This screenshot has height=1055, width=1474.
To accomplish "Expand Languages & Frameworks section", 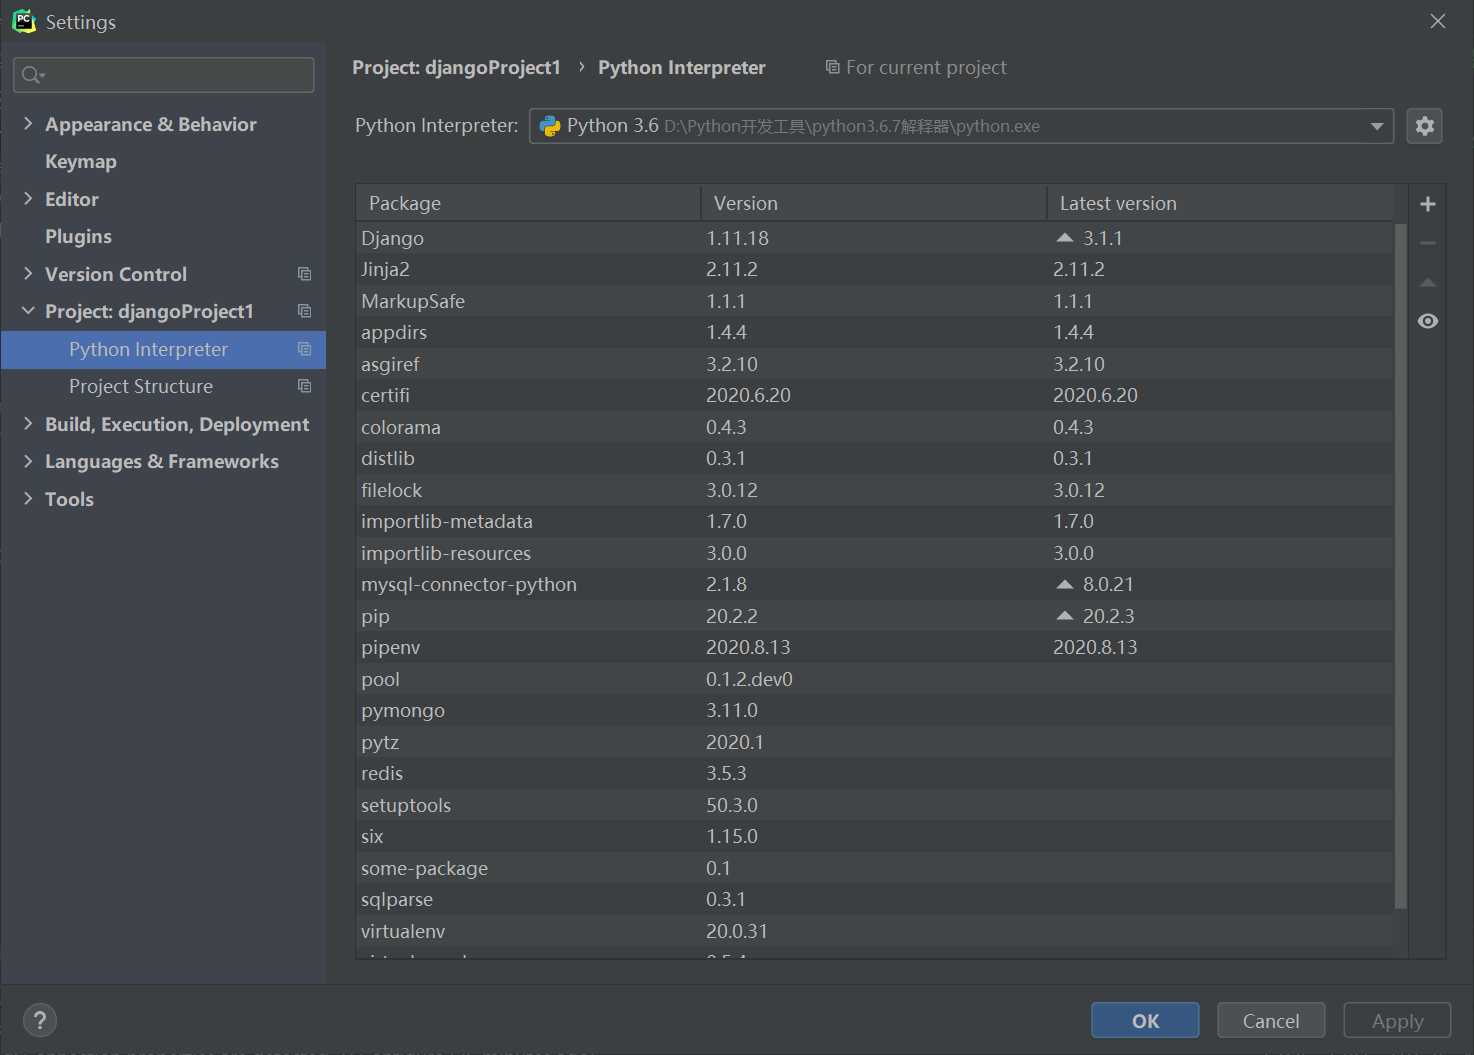I will [28, 461].
